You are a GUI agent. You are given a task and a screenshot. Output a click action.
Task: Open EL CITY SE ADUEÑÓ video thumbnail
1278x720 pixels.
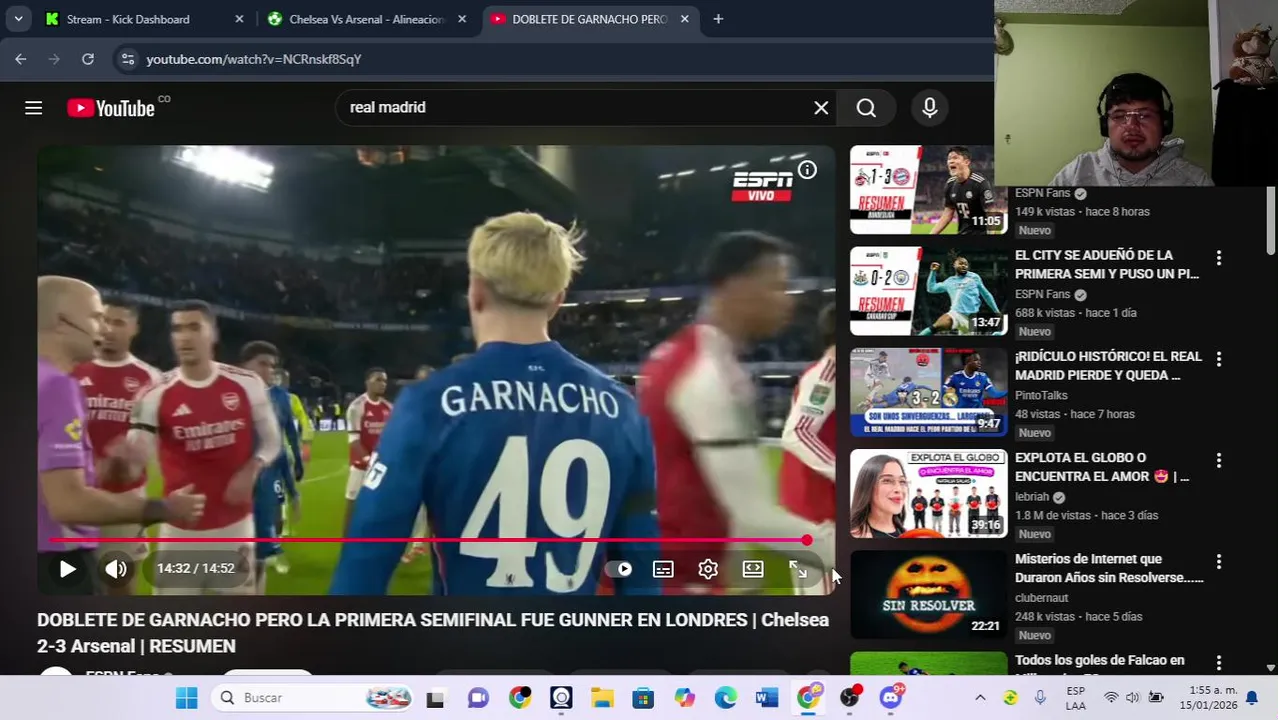pyautogui.click(x=928, y=291)
